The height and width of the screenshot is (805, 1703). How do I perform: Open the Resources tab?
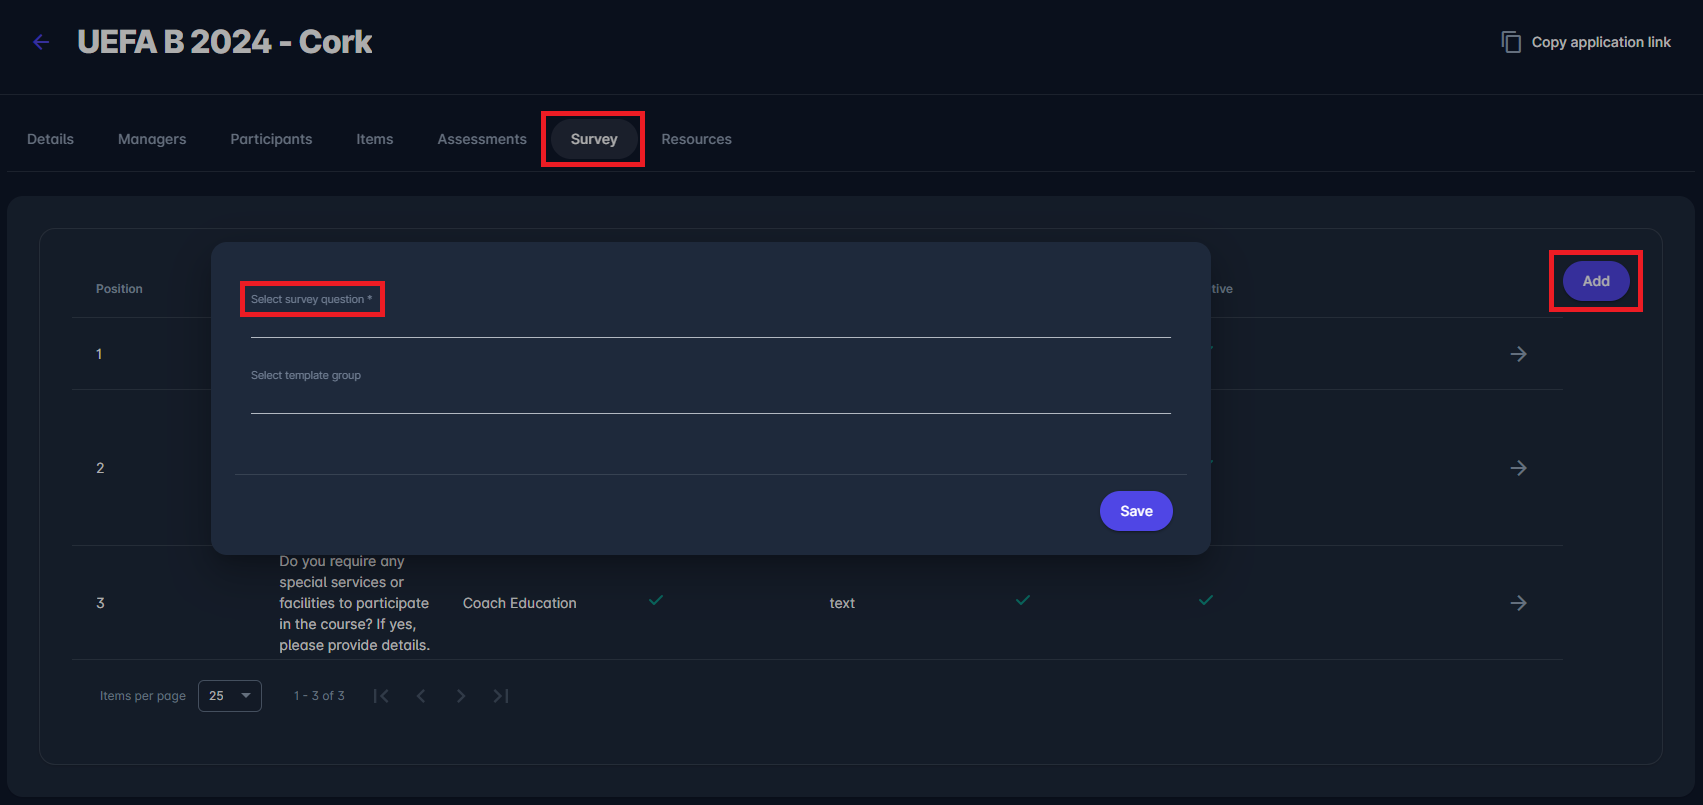click(696, 139)
